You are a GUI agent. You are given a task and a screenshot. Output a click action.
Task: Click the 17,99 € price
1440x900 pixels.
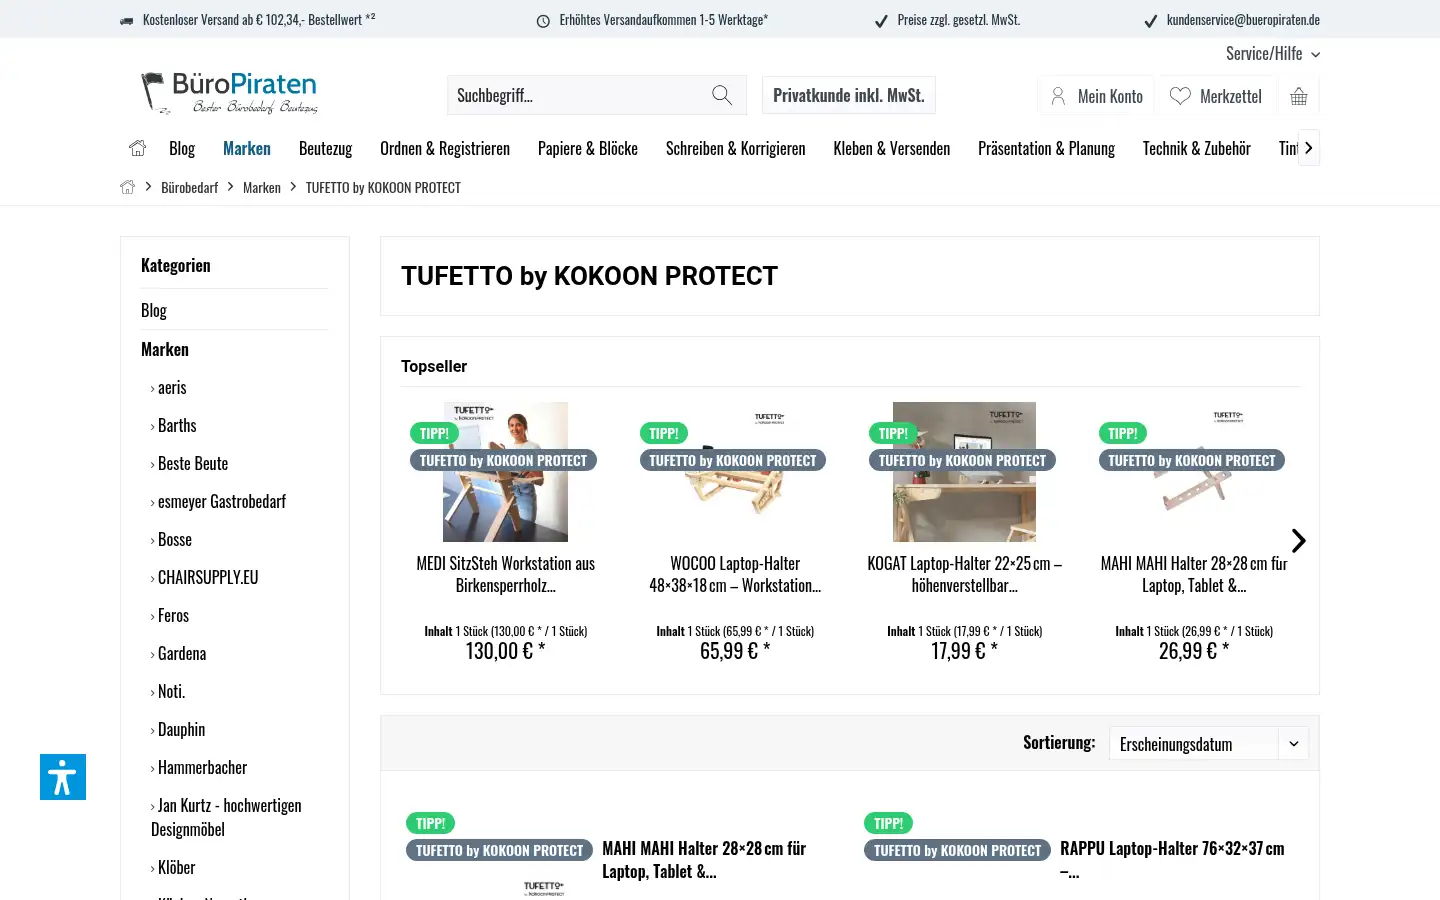point(964,651)
